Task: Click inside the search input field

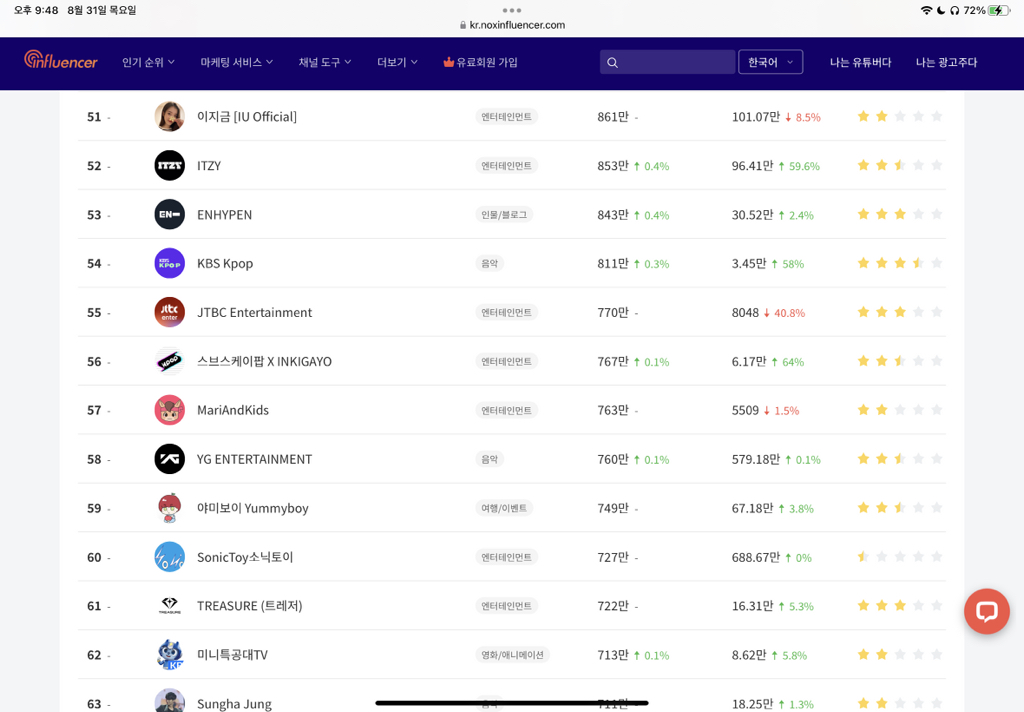Action: pos(667,62)
